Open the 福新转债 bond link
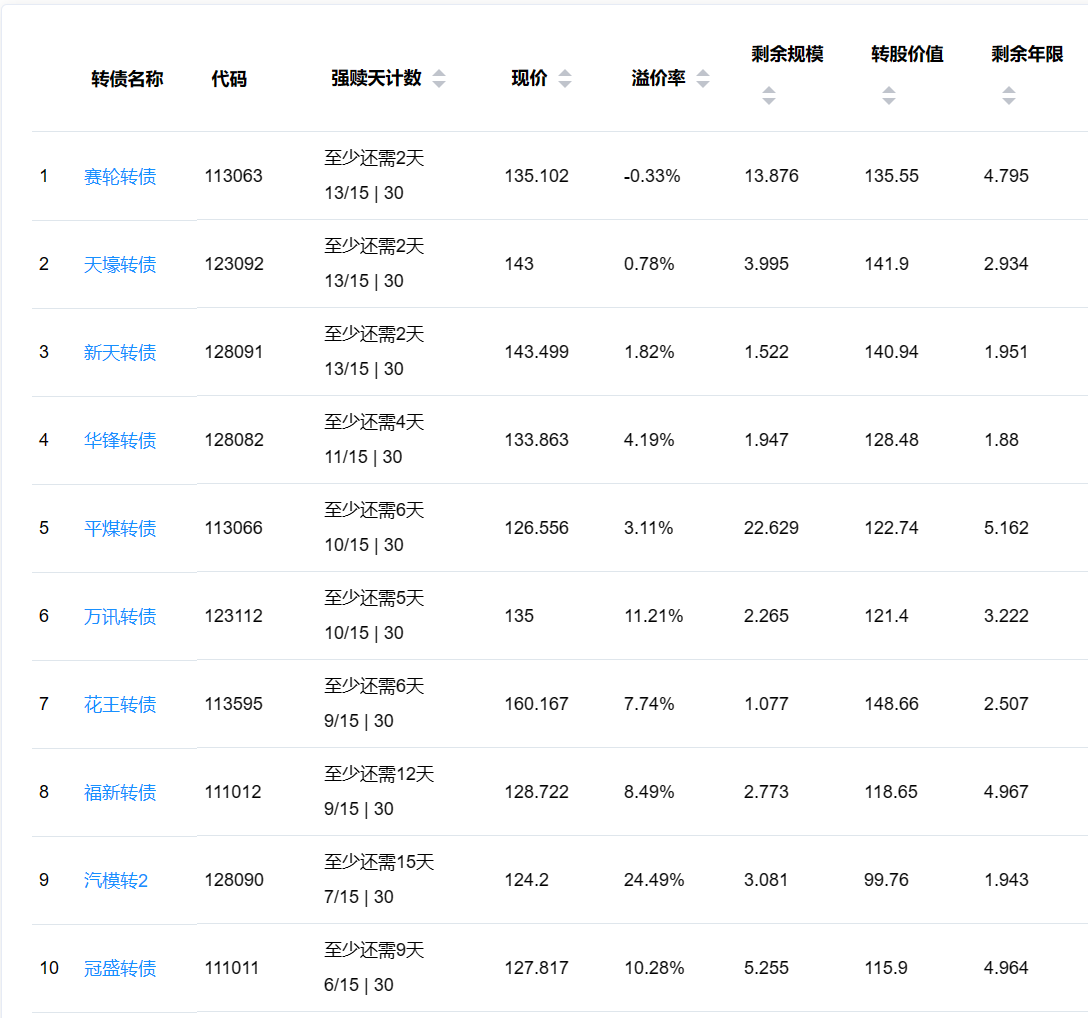 tap(120, 793)
